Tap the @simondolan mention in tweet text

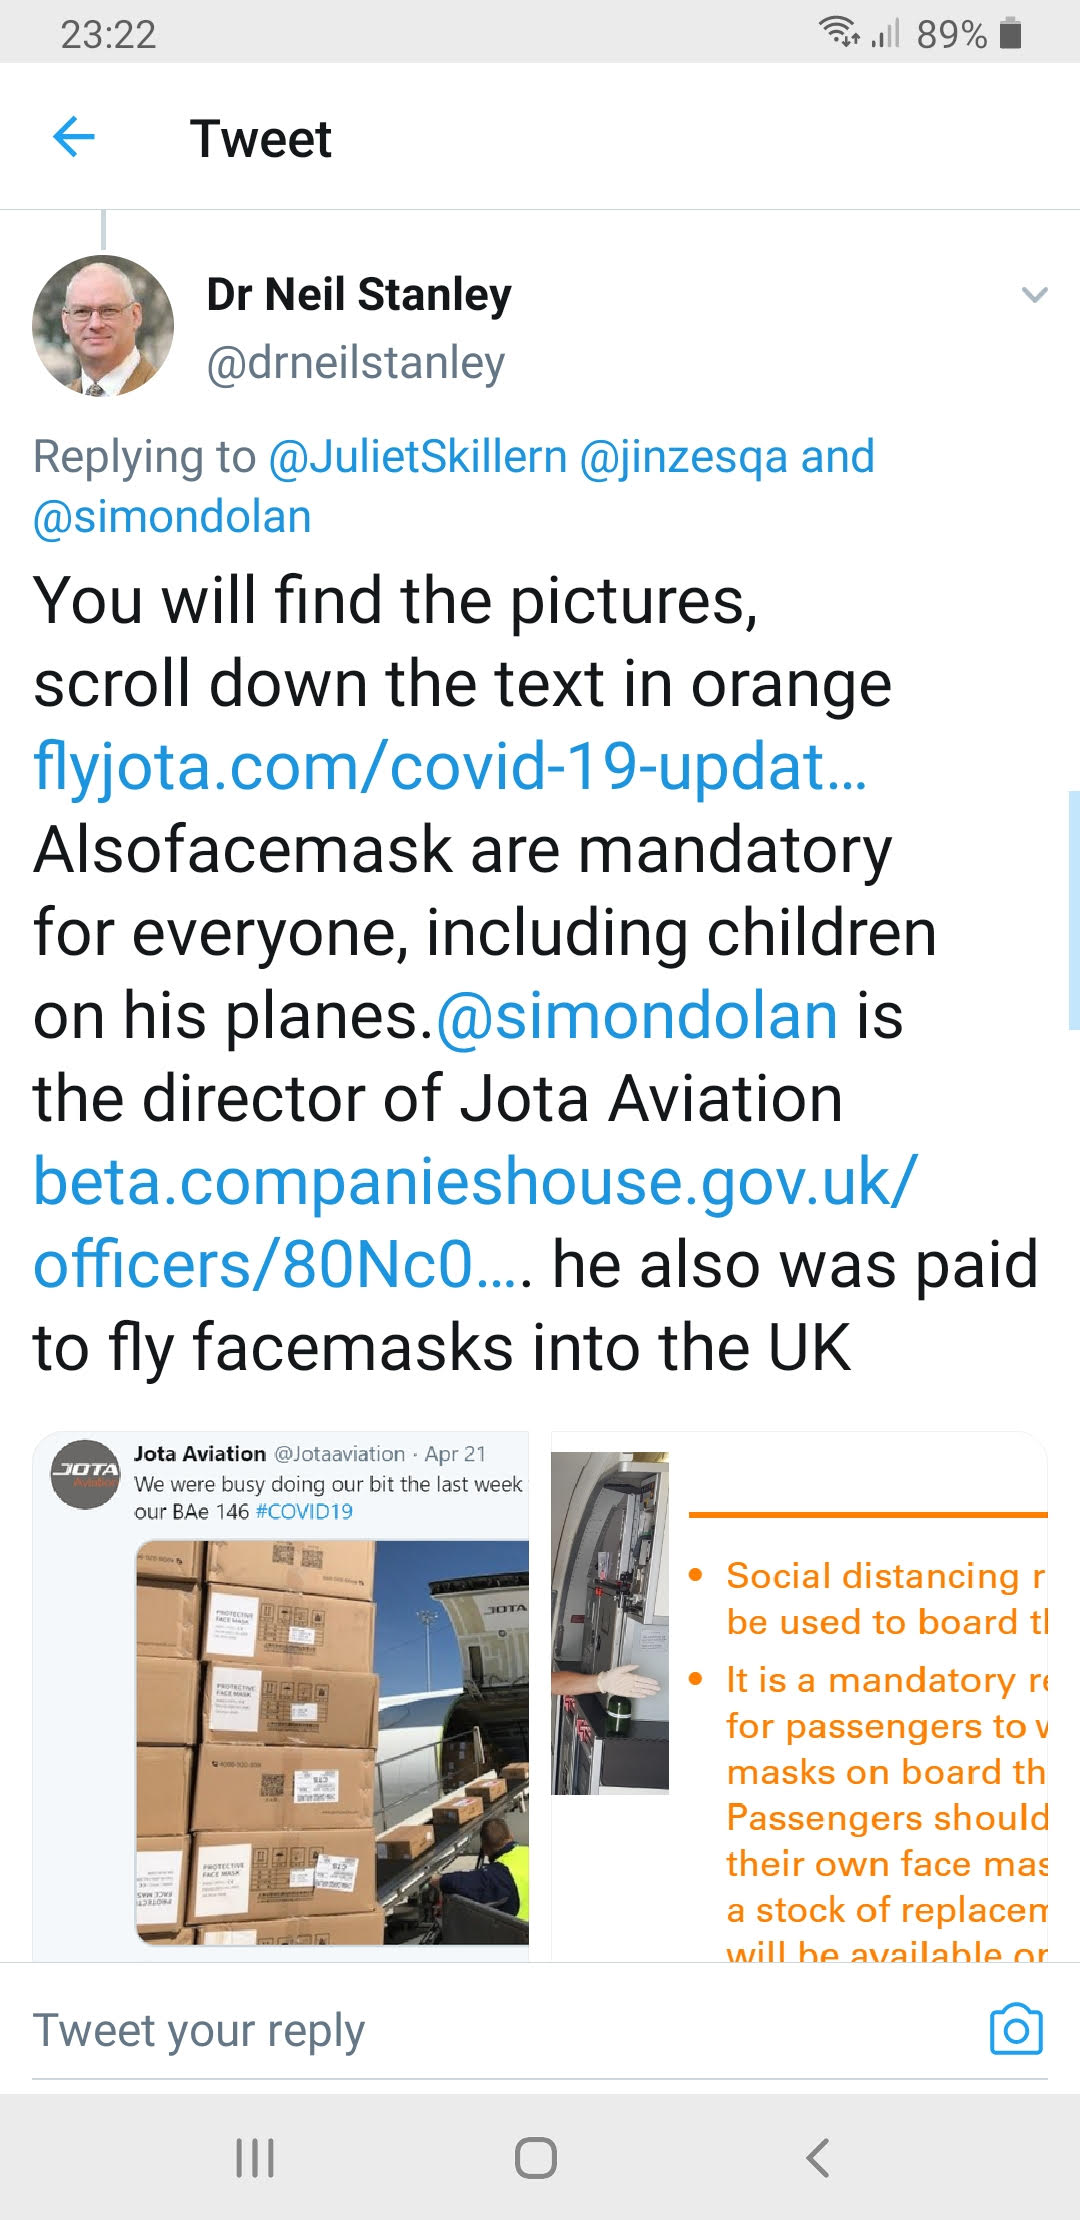tap(637, 1017)
